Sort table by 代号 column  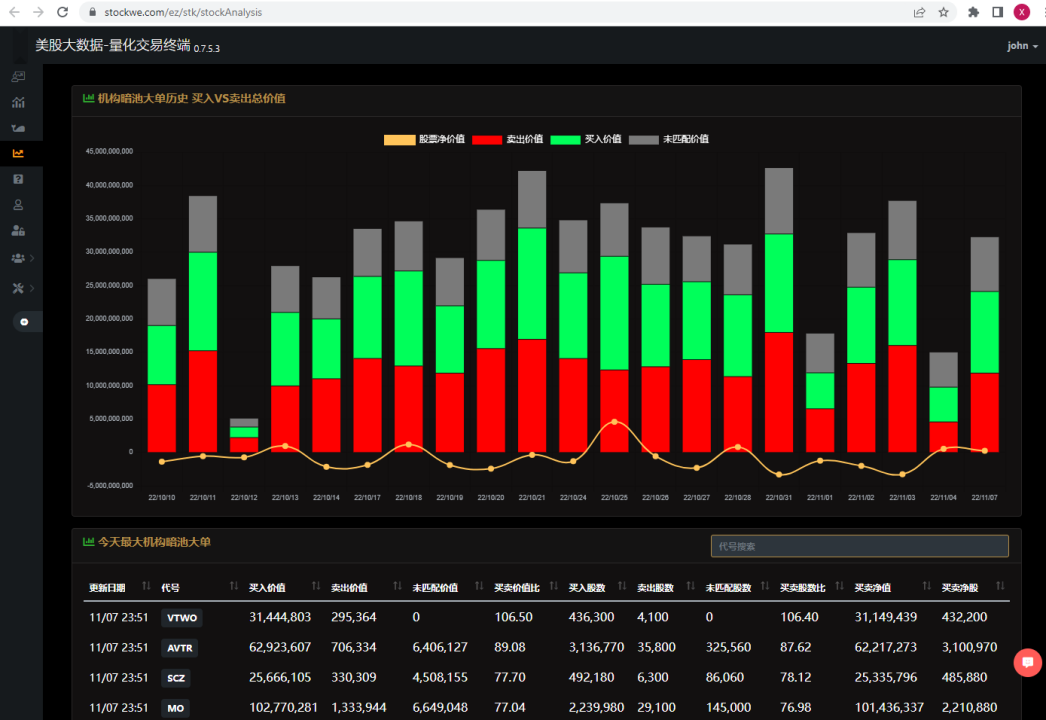pyautogui.click(x=199, y=587)
